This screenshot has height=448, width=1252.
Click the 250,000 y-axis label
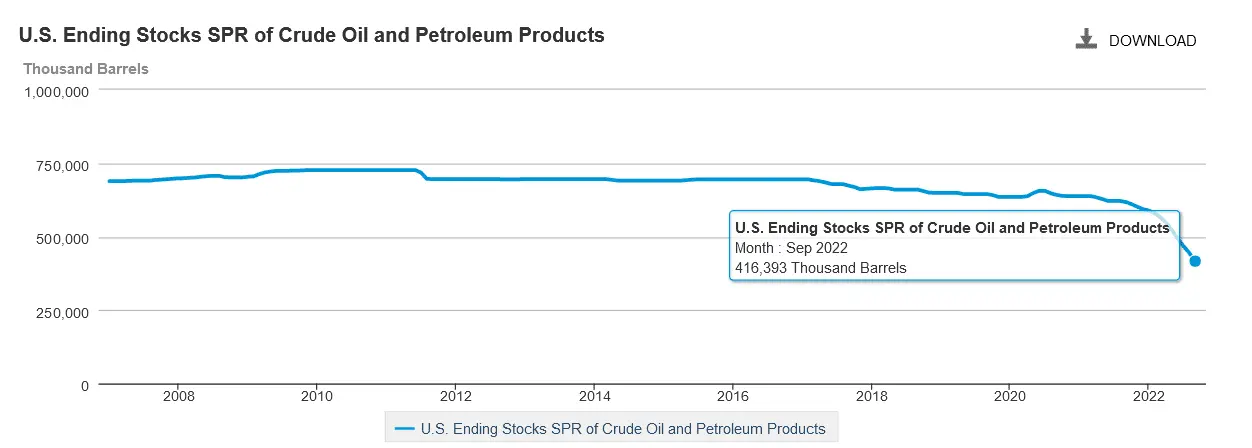63,312
